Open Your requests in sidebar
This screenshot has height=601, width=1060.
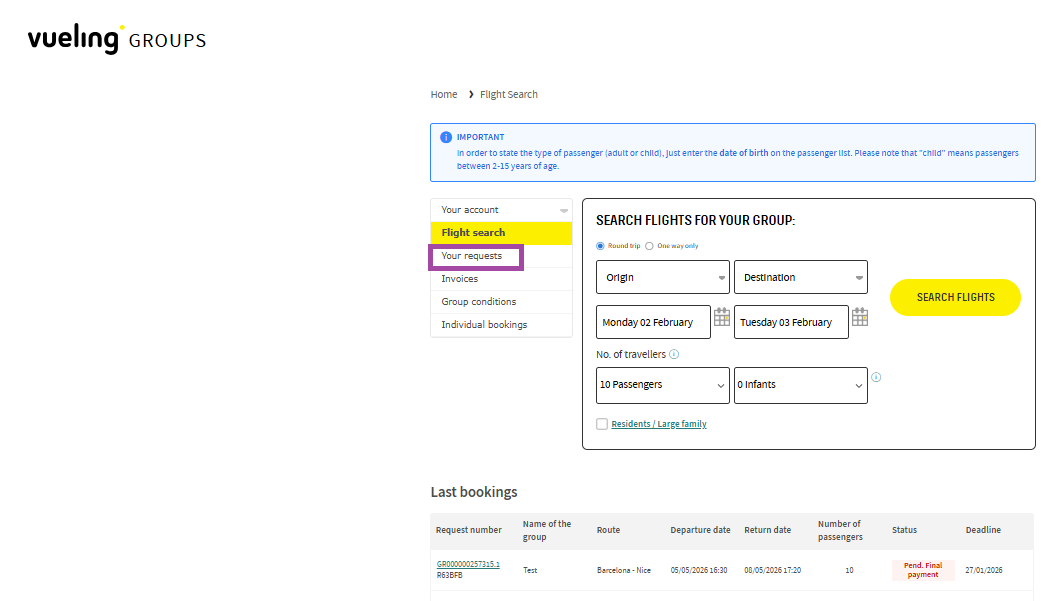click(472, 256)
